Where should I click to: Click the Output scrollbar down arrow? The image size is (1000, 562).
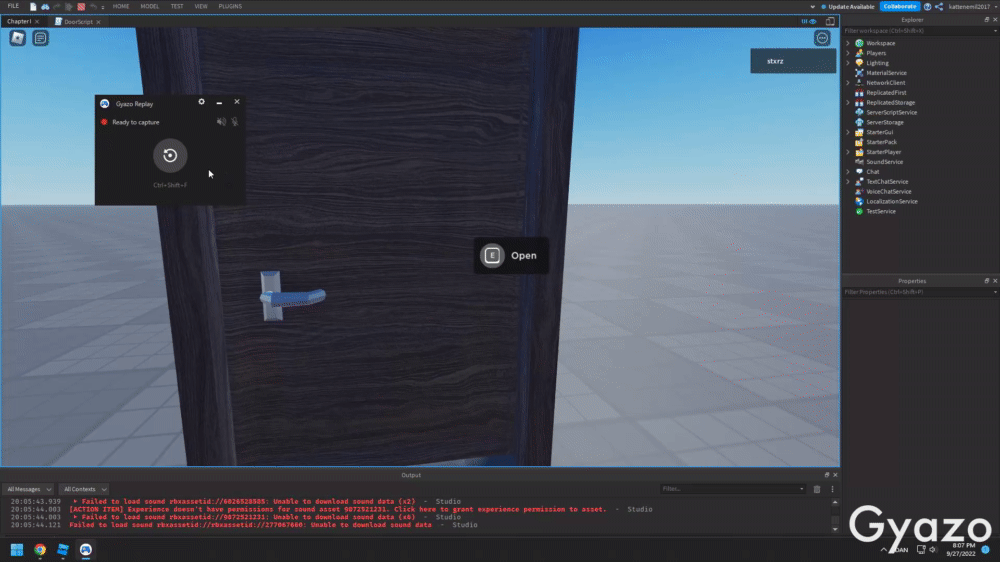coord(835,529)
